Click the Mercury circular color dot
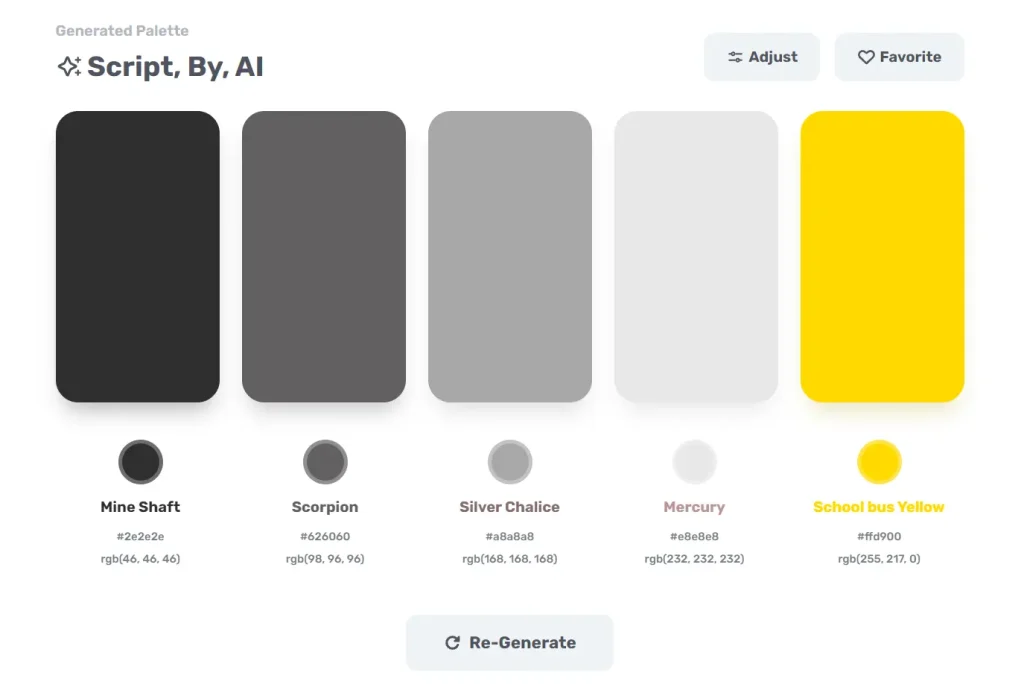 (x=694, y=462)
